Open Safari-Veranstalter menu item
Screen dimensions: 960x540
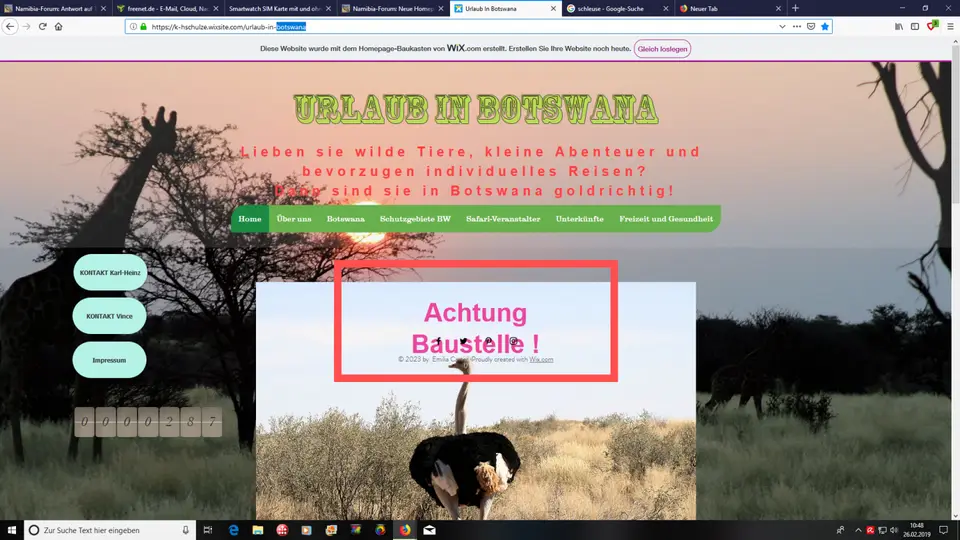(503, 219)
